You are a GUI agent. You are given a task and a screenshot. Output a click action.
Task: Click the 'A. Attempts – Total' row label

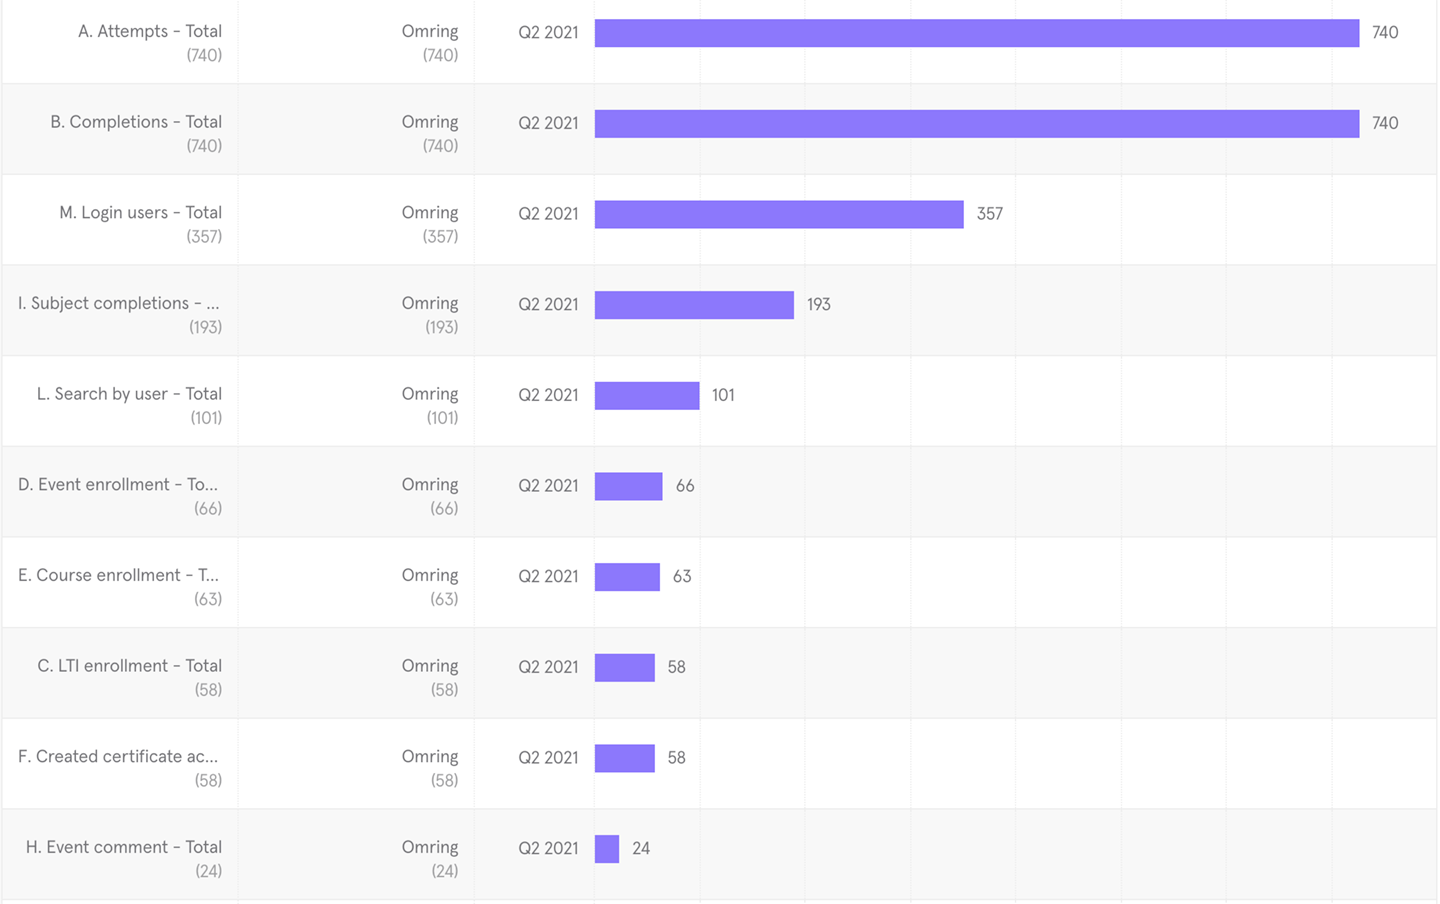click(x=150, y=32)
